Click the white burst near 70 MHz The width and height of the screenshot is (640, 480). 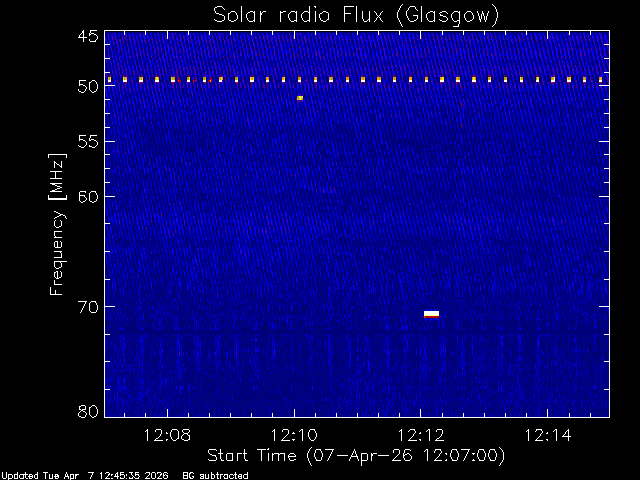(x=431, y=314)
